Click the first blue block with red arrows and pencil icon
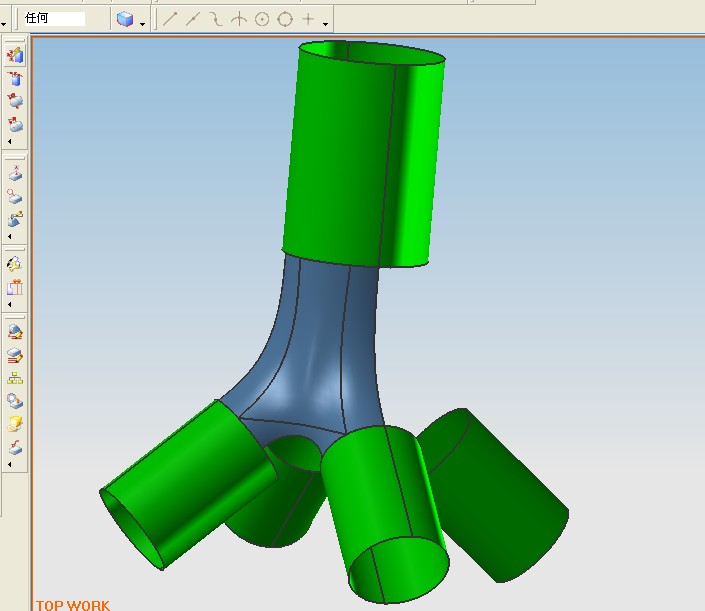The width and height of the screenshot is (705, 611). tap(15, 55)
